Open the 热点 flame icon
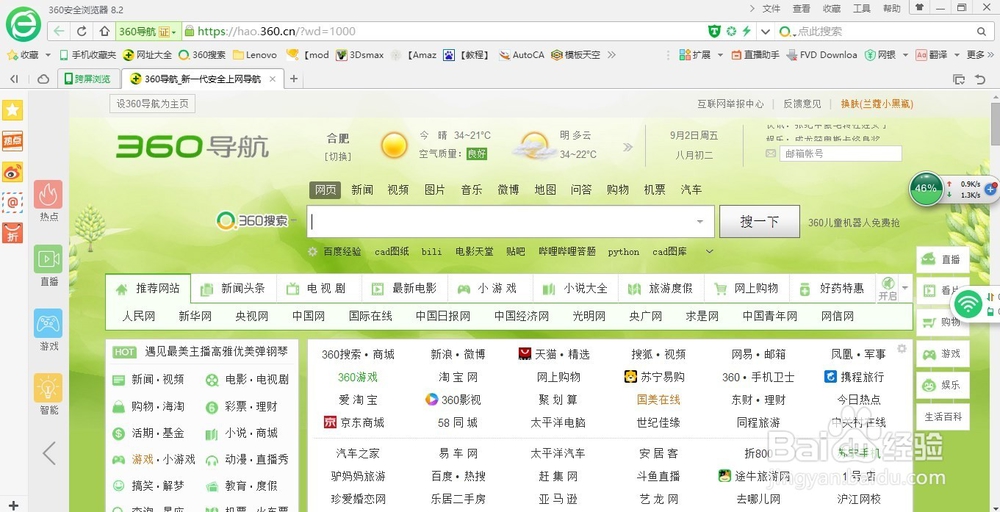This screenshot has height=512, width=1000. [x=48, y=194]
